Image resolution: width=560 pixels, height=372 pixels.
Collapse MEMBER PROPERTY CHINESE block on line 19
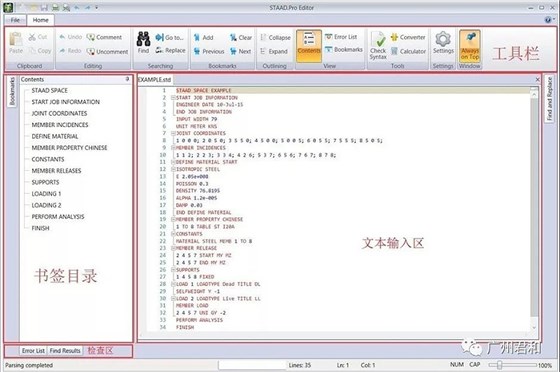pyautogui.click(x=173, y=219)
